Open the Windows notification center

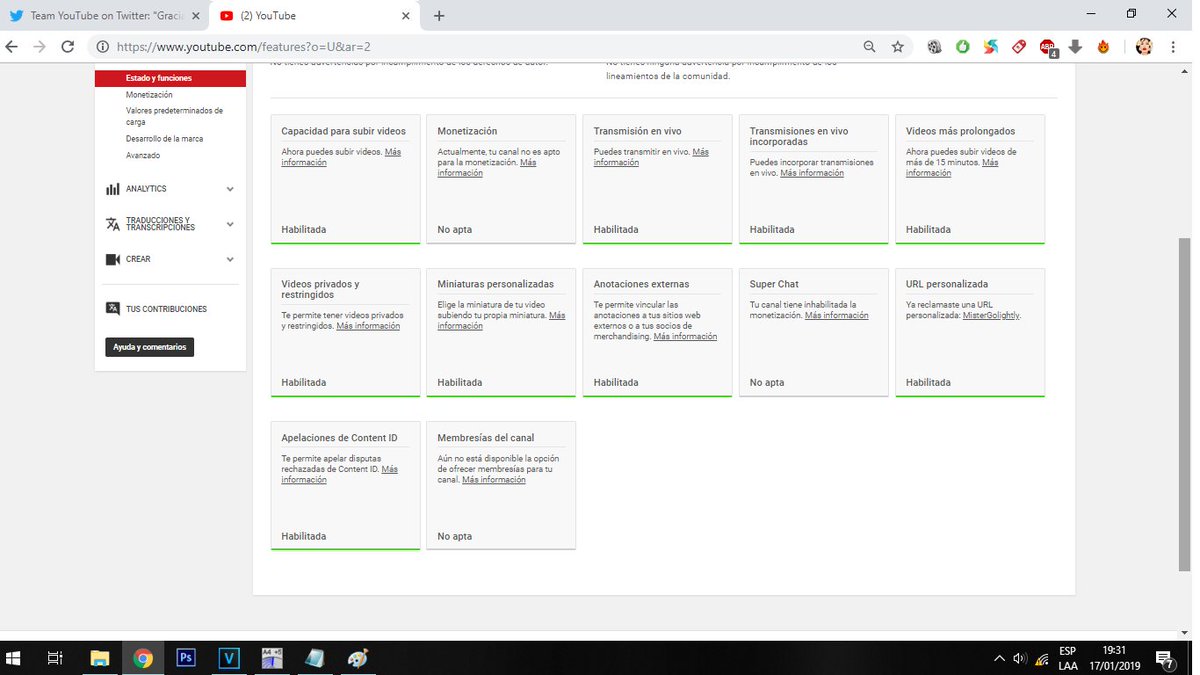point(1165,658)
